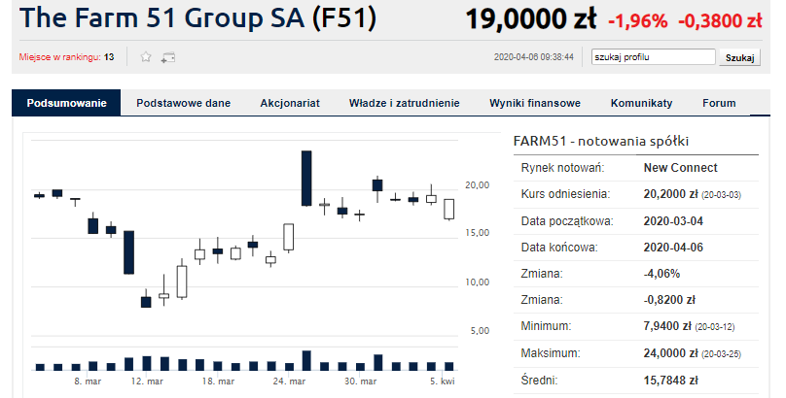Click the 24. mar date axis label
The width and height of the screenshot is (786, 398).
point(289,381)
